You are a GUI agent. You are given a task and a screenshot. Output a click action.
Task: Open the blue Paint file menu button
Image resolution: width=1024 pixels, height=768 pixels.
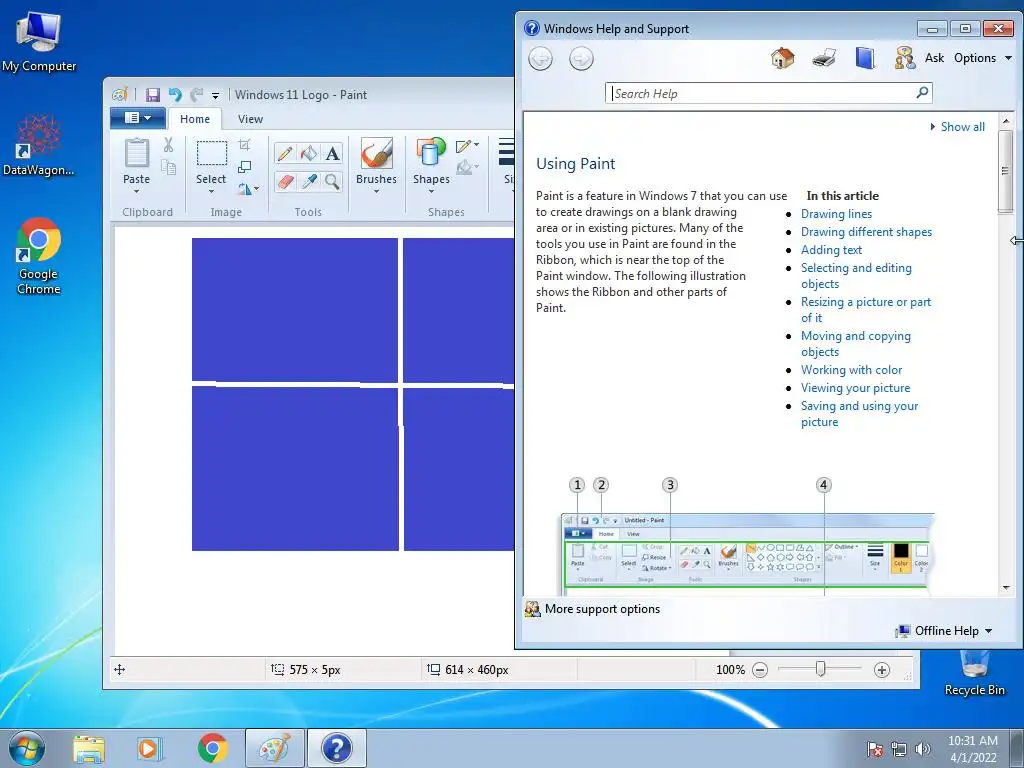click(137, 118)
